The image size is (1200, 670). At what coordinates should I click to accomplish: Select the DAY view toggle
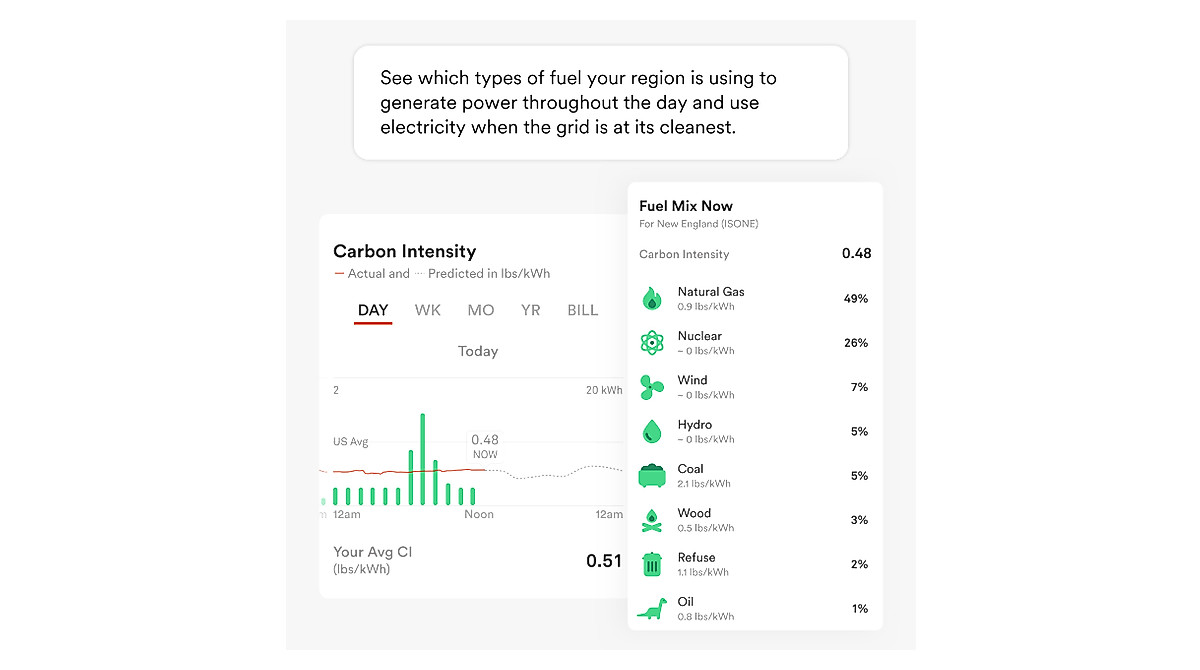[x=373, y=310]
